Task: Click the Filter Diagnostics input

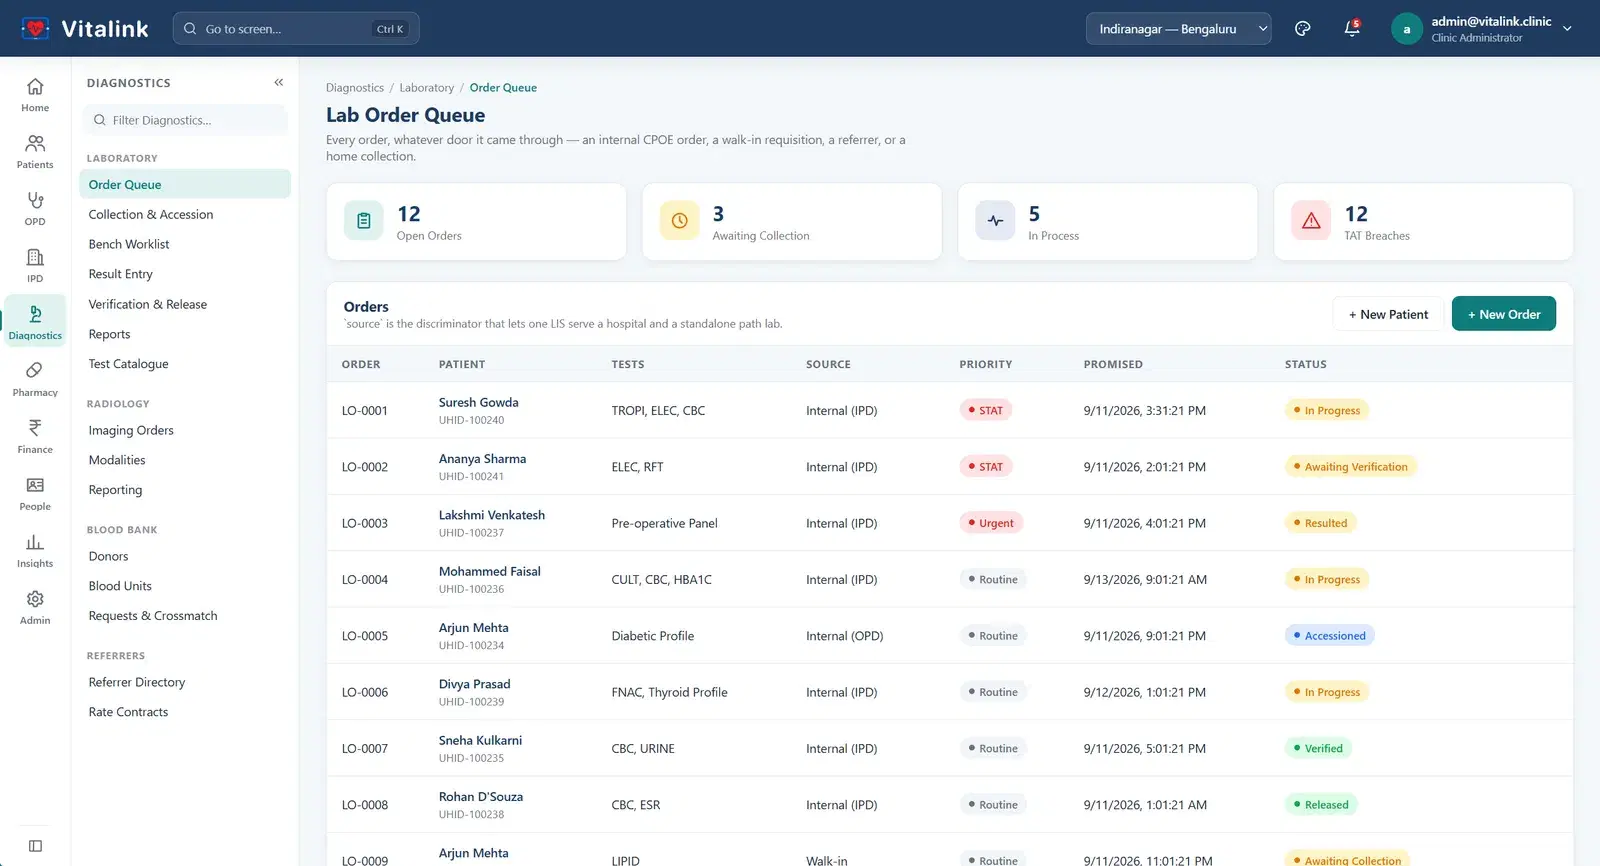Action: click(185, 120)
